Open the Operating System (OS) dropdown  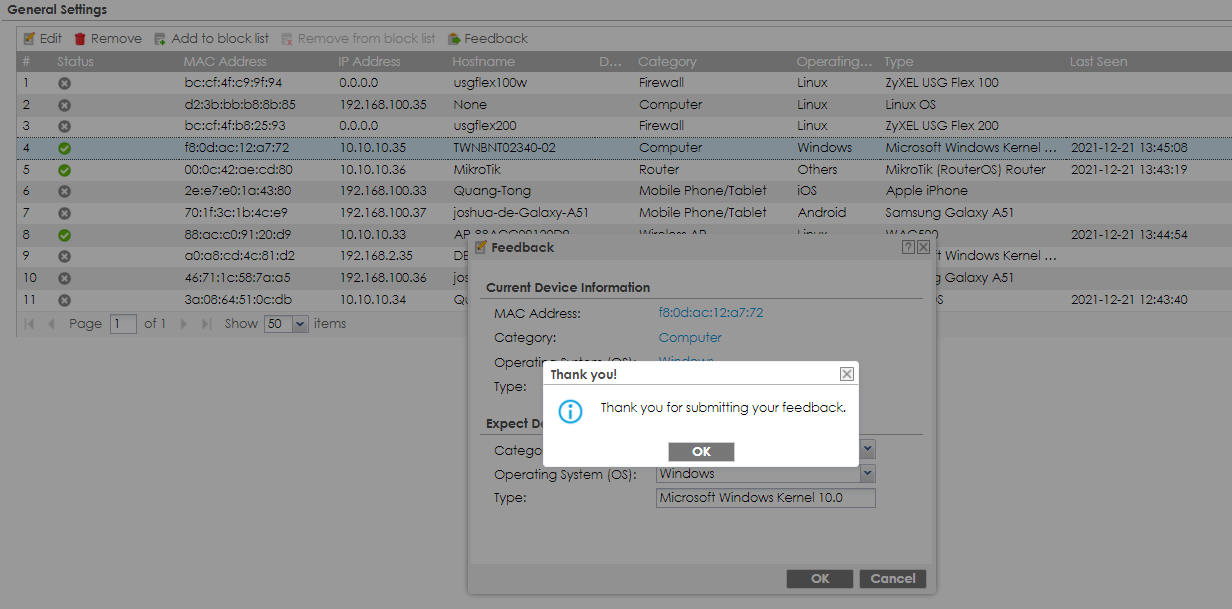(x=867, y=474)
